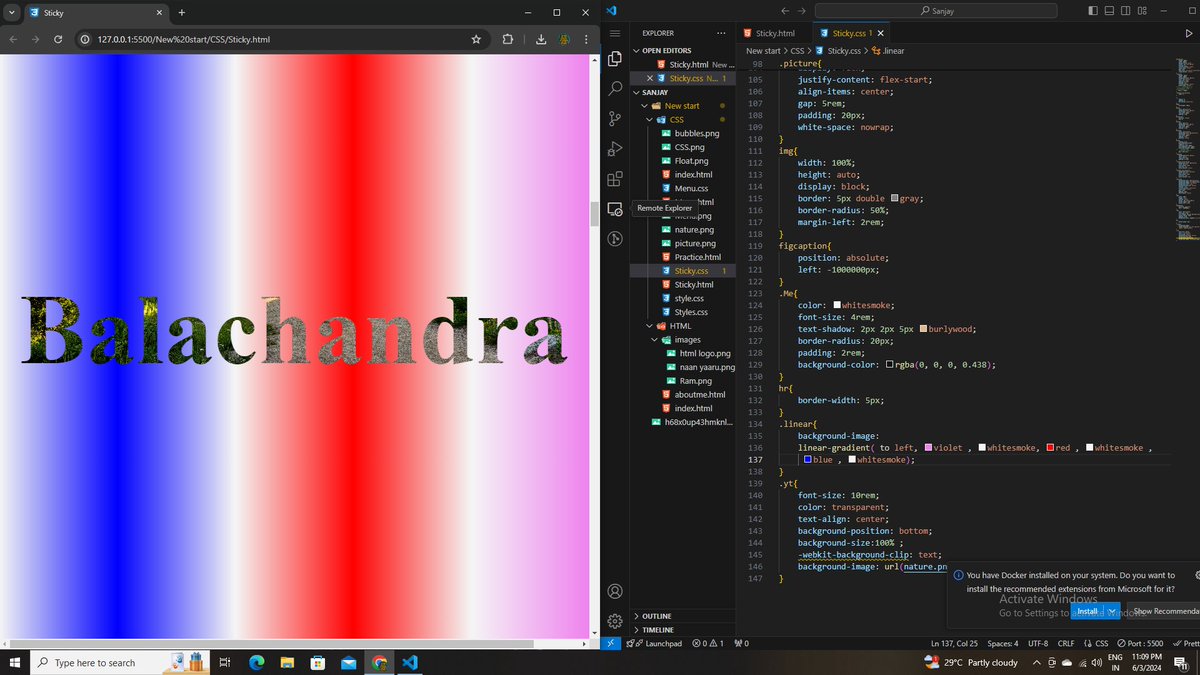Open the Customize Layout icon
Image resolution: width=1200 pixels, height=675 pixels.
1143,10
